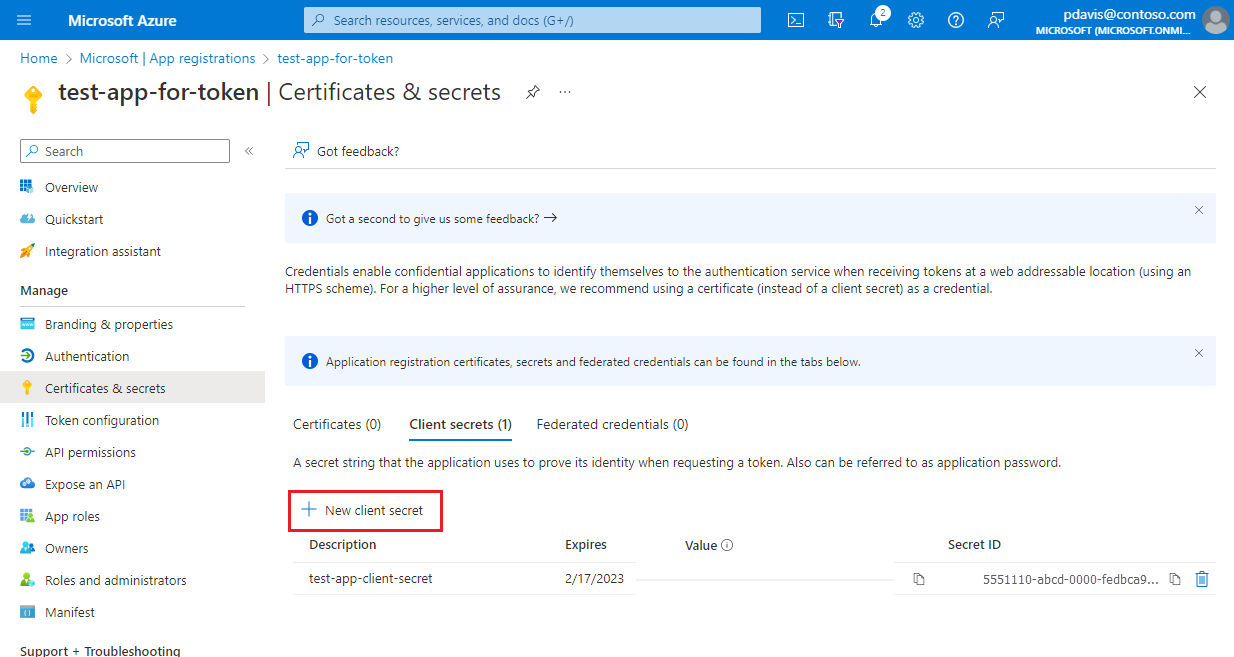The image size is (1234, 657).
Task: Switch to the Federated credentials (0) tab
Action: pos(612,424)
